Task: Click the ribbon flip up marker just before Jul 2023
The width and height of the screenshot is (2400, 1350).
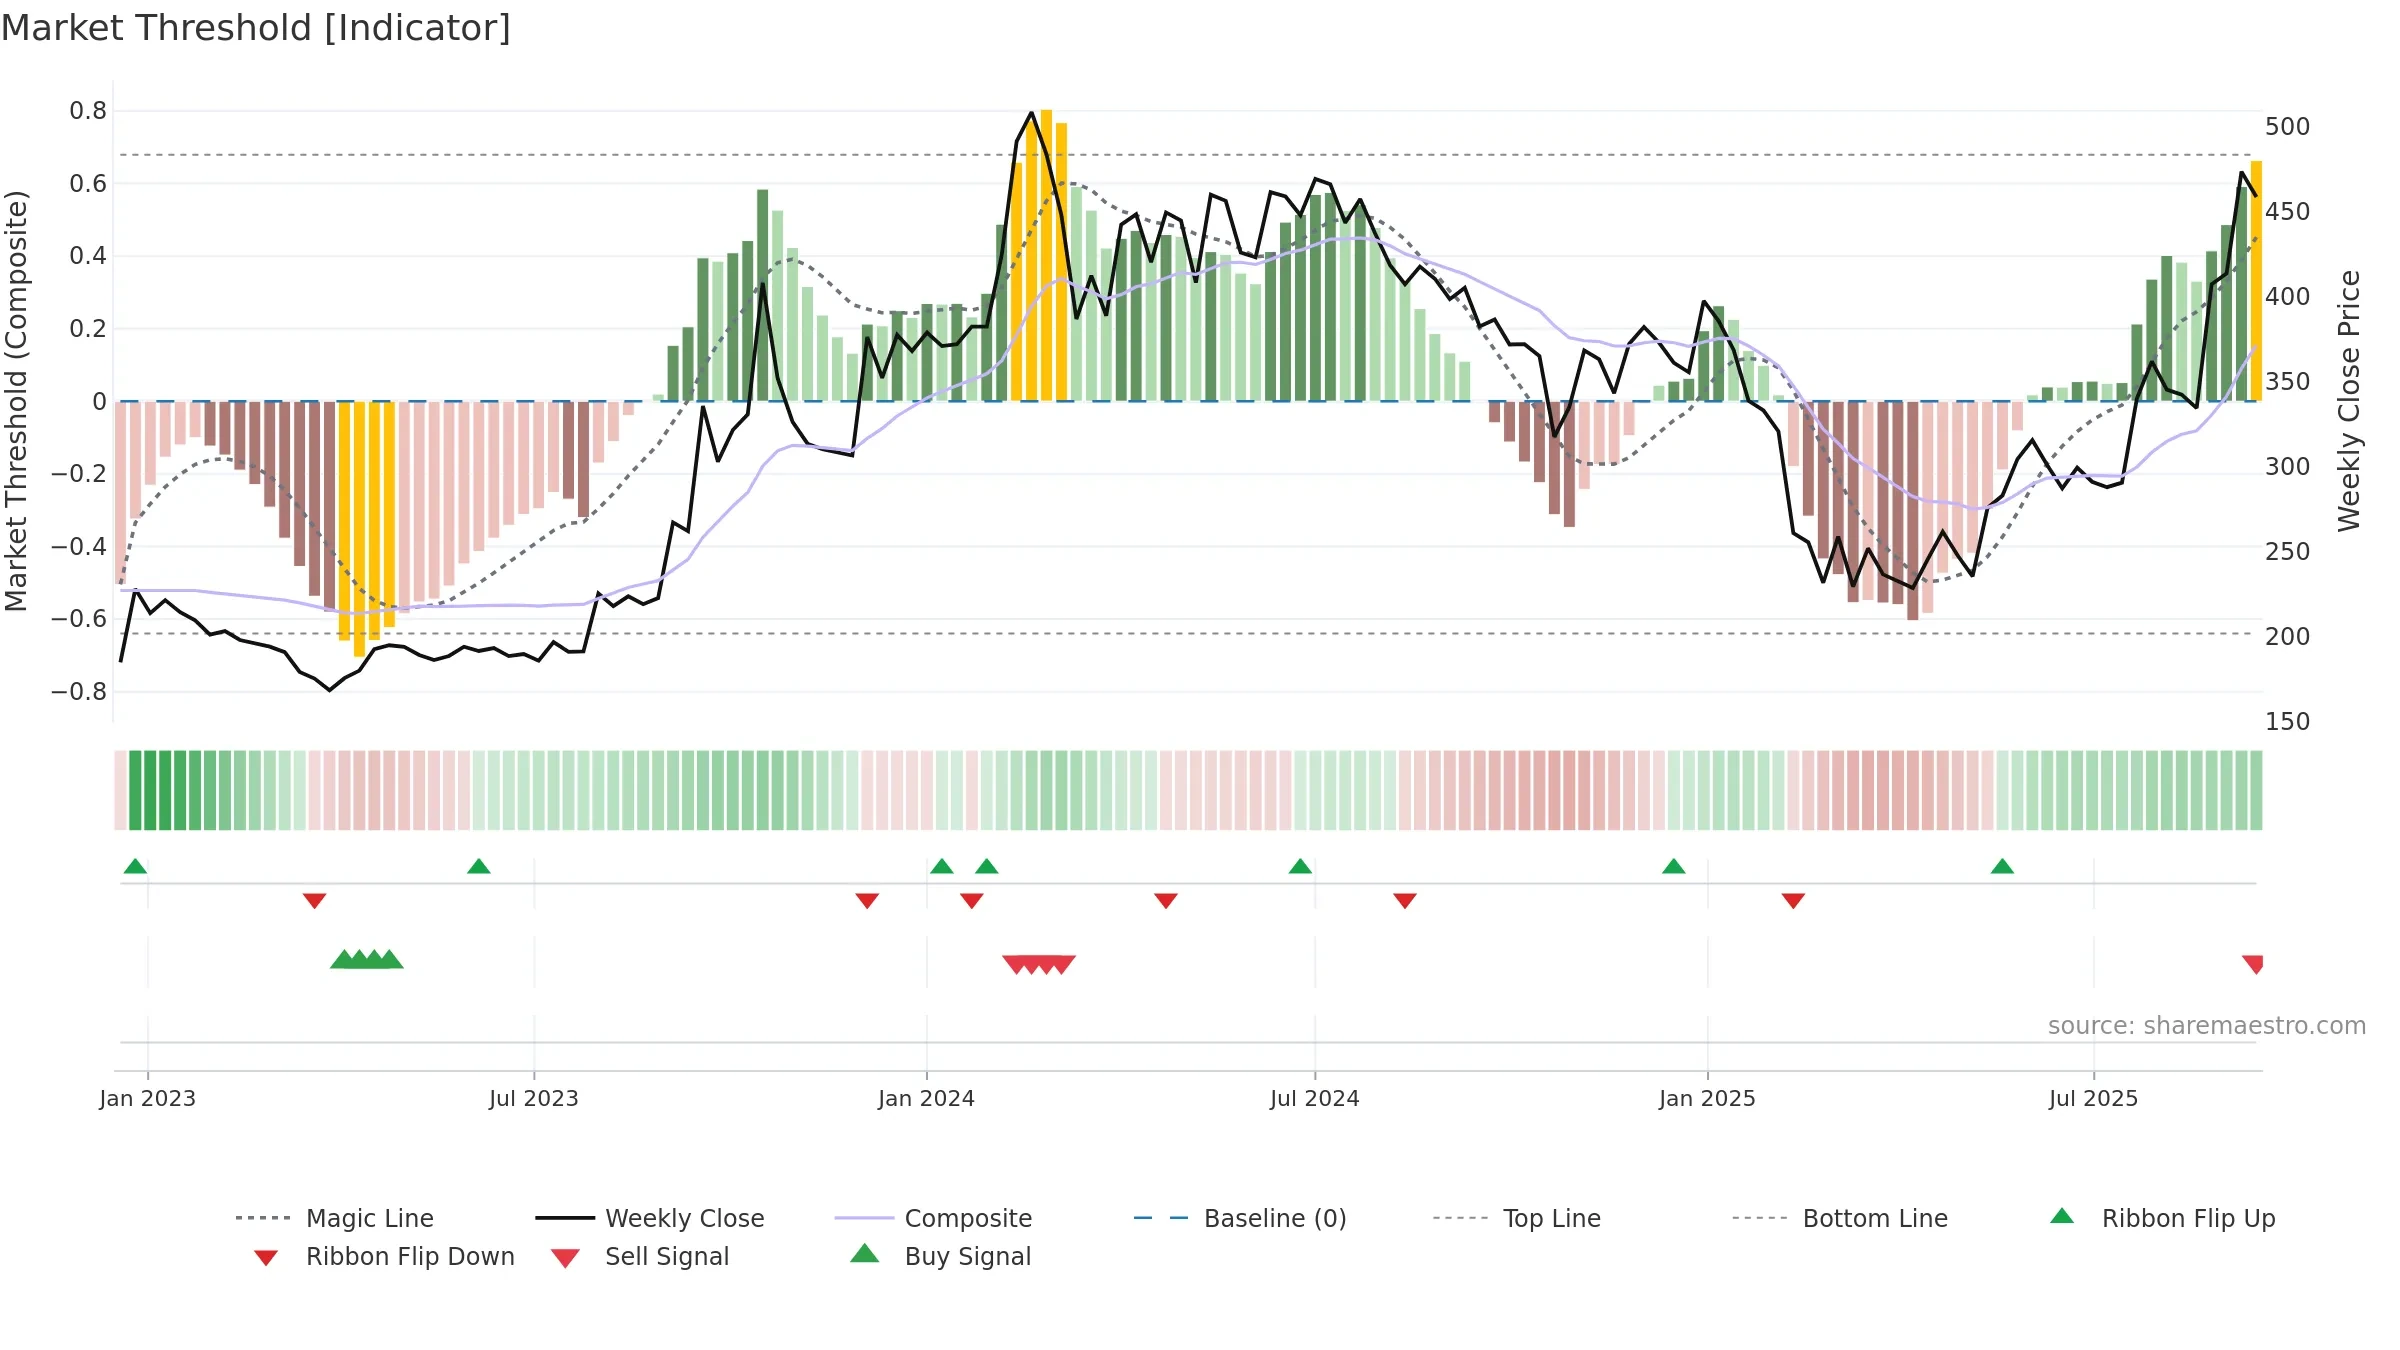Action: click(479, 866)
